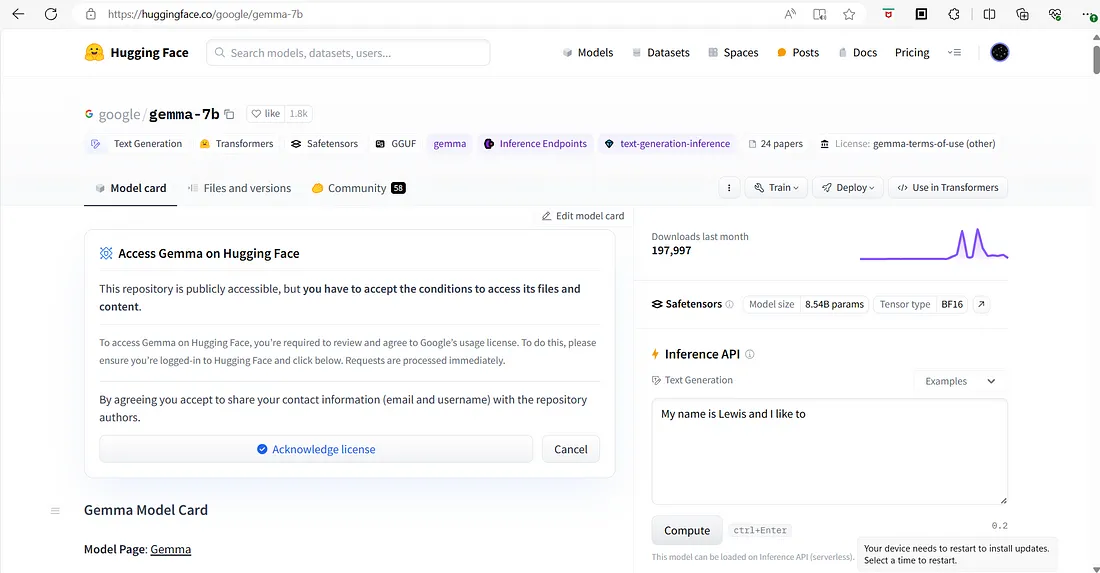The width and height of the screenshot is (1100, 573).
Task: Expand the navigation more-options menu icon
Action: click(x=954, y=53)
